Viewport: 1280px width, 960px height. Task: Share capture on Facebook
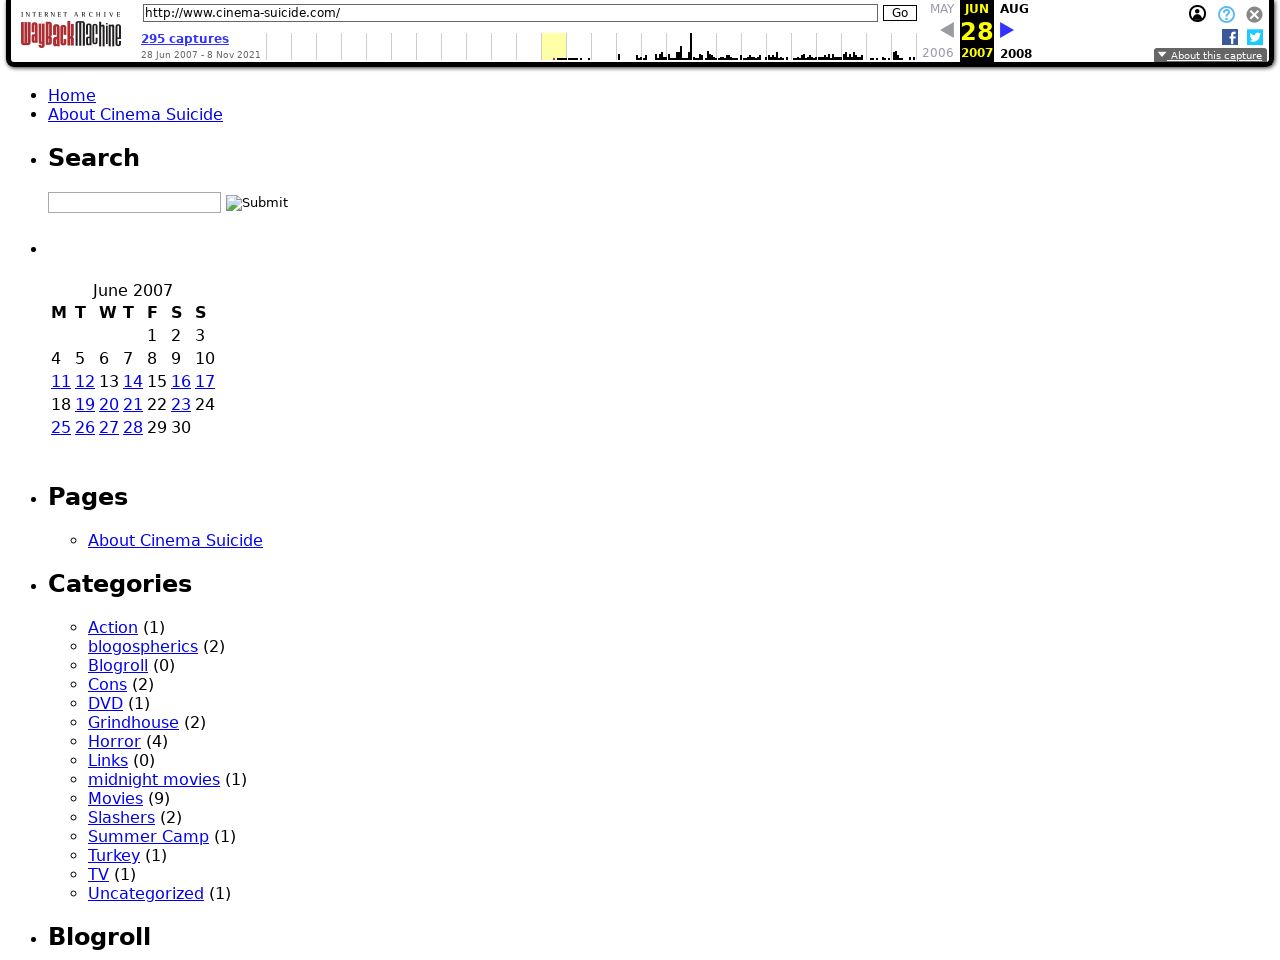tap(1230, 37)
